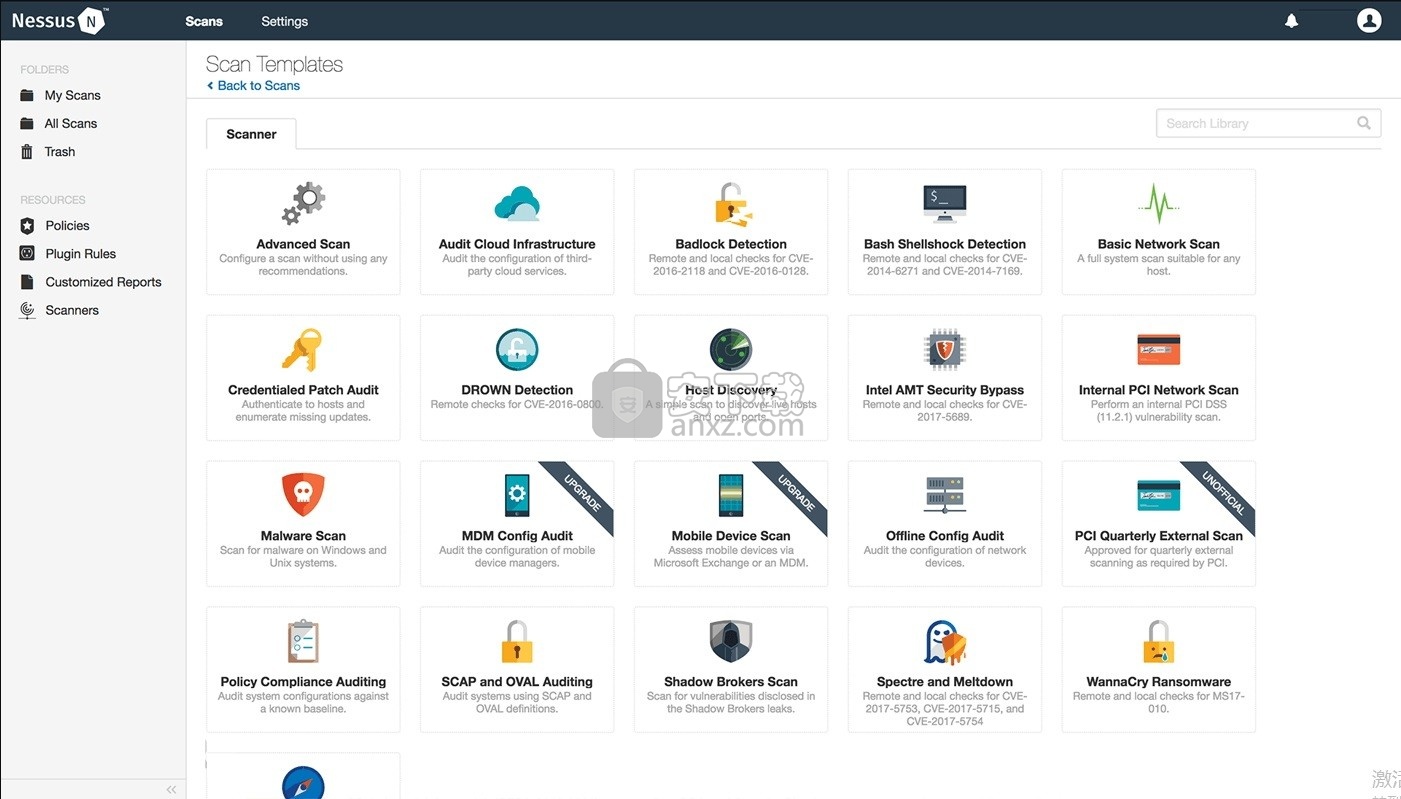Viewport: 1401px width, 799px height.
Task: Select the Policy Compliance Auditing clipboard icon
Action: pyautogui.click(x=303, y=641)
